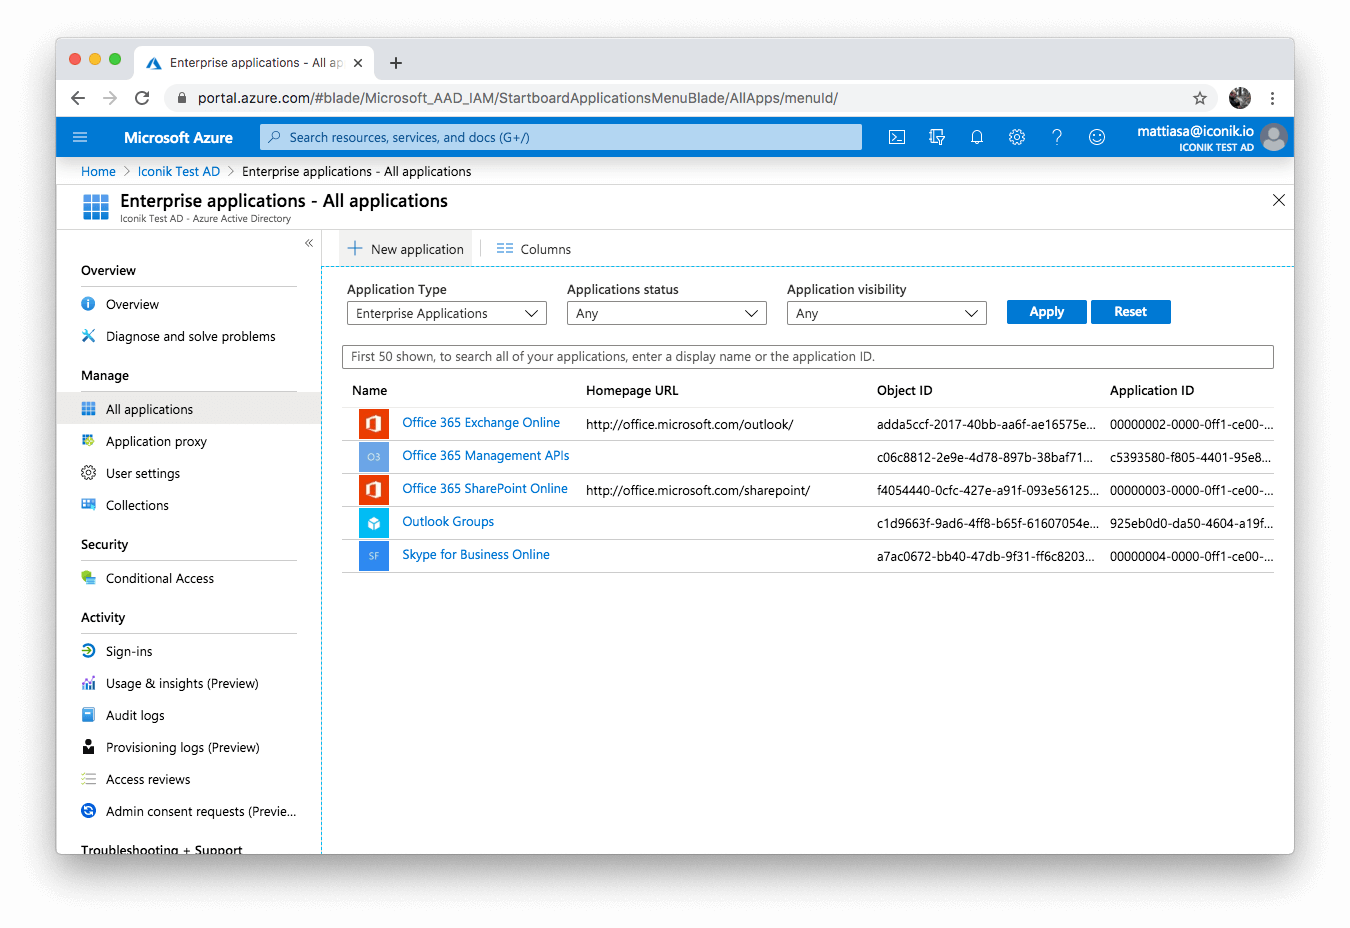
Task: Open the Application visibility dropdown
Action: (886, 312)
